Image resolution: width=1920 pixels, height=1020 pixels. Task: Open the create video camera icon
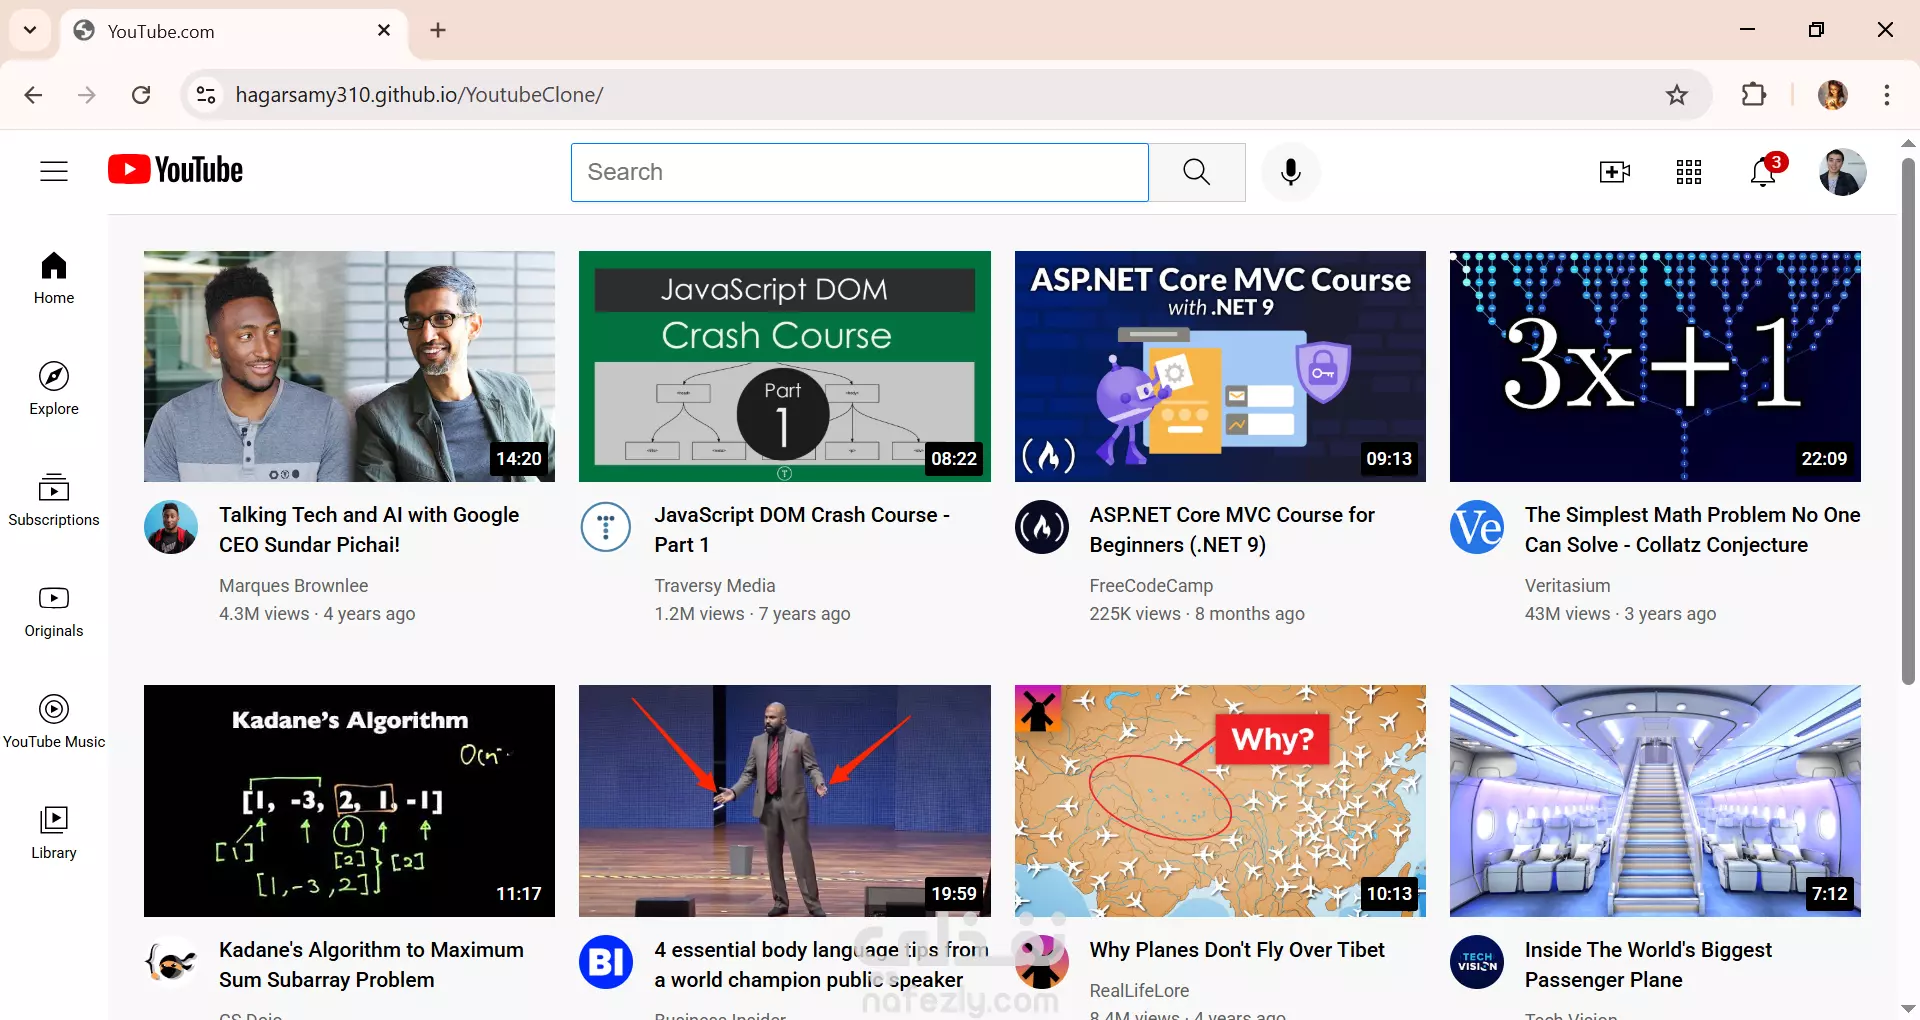coord(1614,172)
